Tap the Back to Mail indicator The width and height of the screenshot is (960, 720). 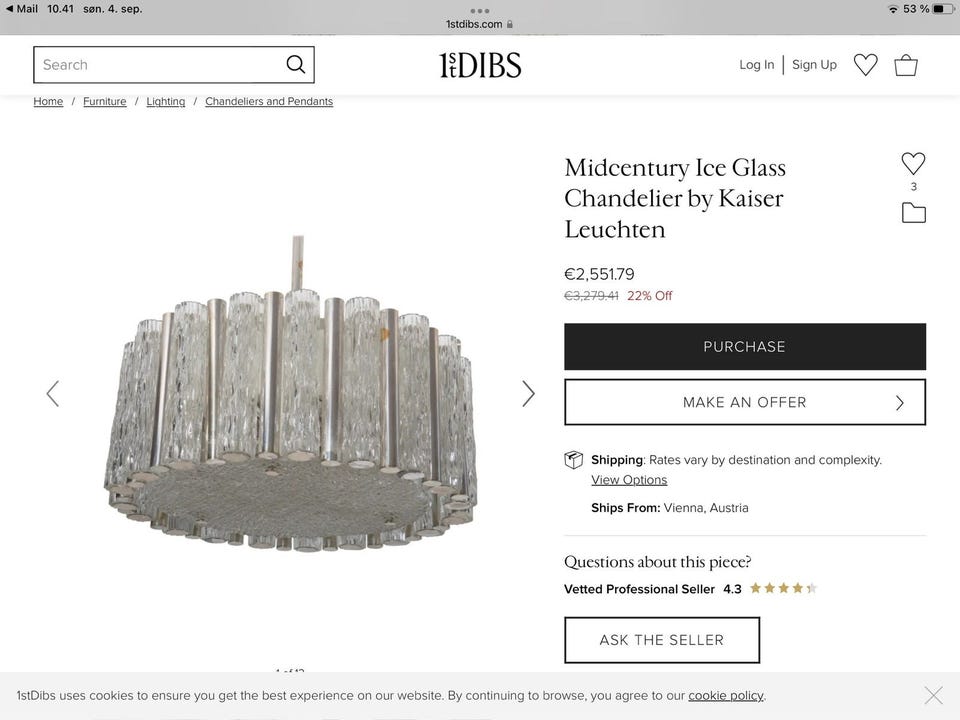point(22,9)
